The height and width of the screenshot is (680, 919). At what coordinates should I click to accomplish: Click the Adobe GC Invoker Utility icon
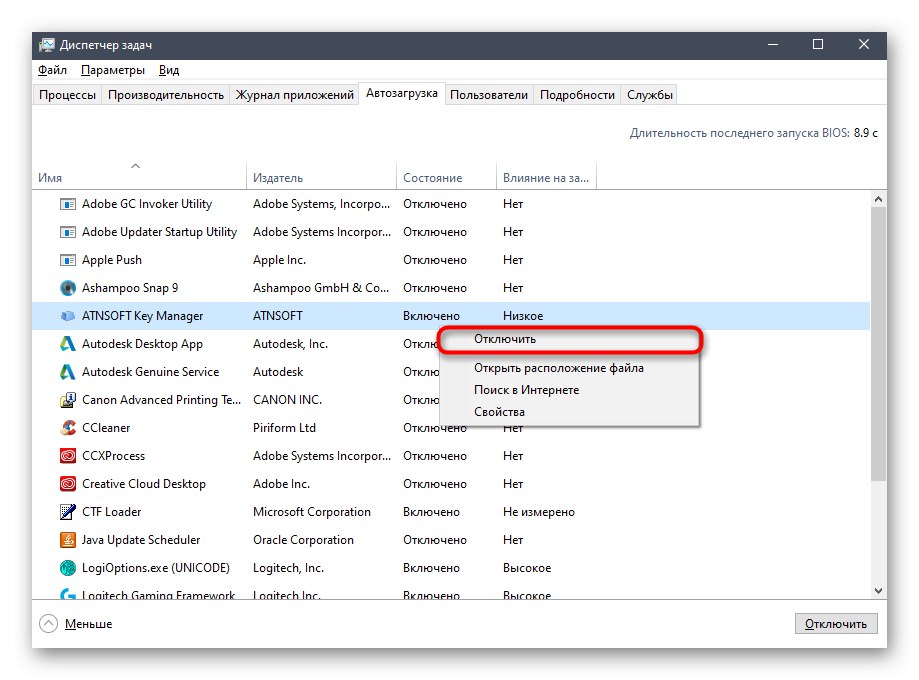(68, 204)
